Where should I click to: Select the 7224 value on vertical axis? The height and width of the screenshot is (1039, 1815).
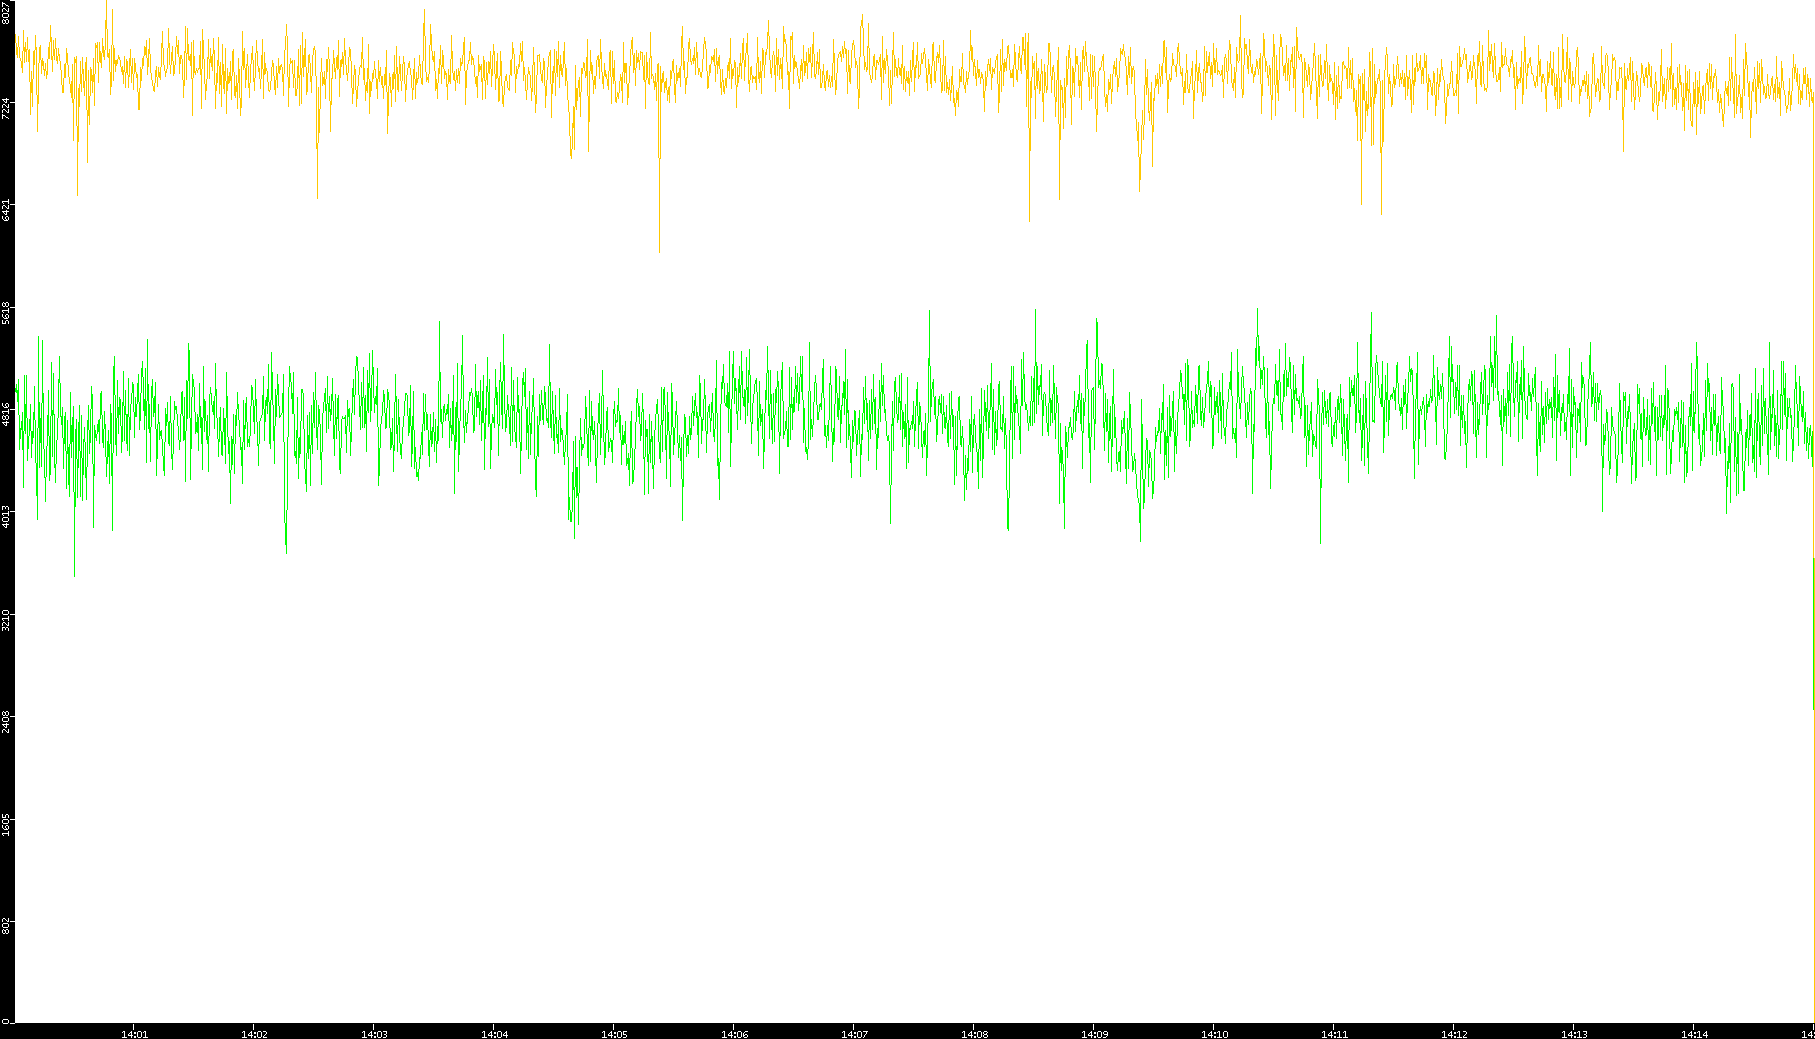coord(6,108)
